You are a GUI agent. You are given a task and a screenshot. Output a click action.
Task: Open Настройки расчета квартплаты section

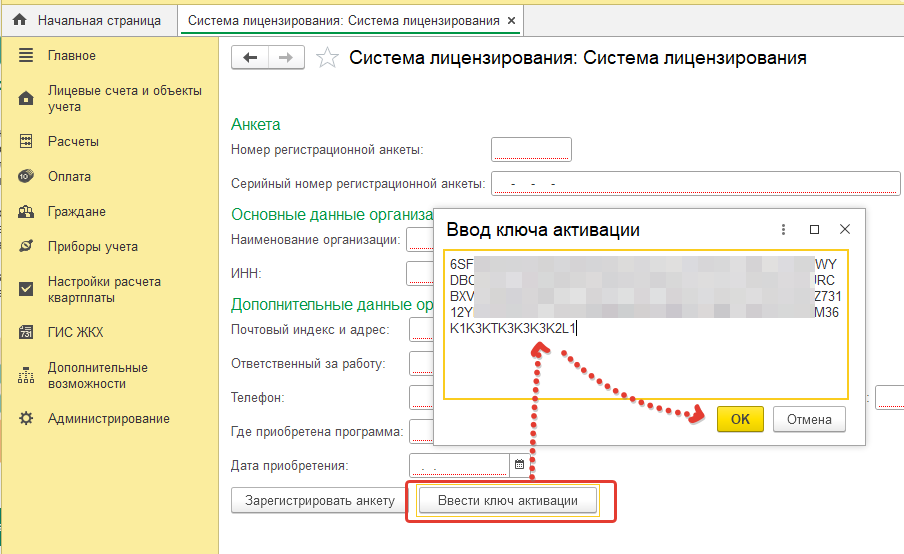coord(104,290)
